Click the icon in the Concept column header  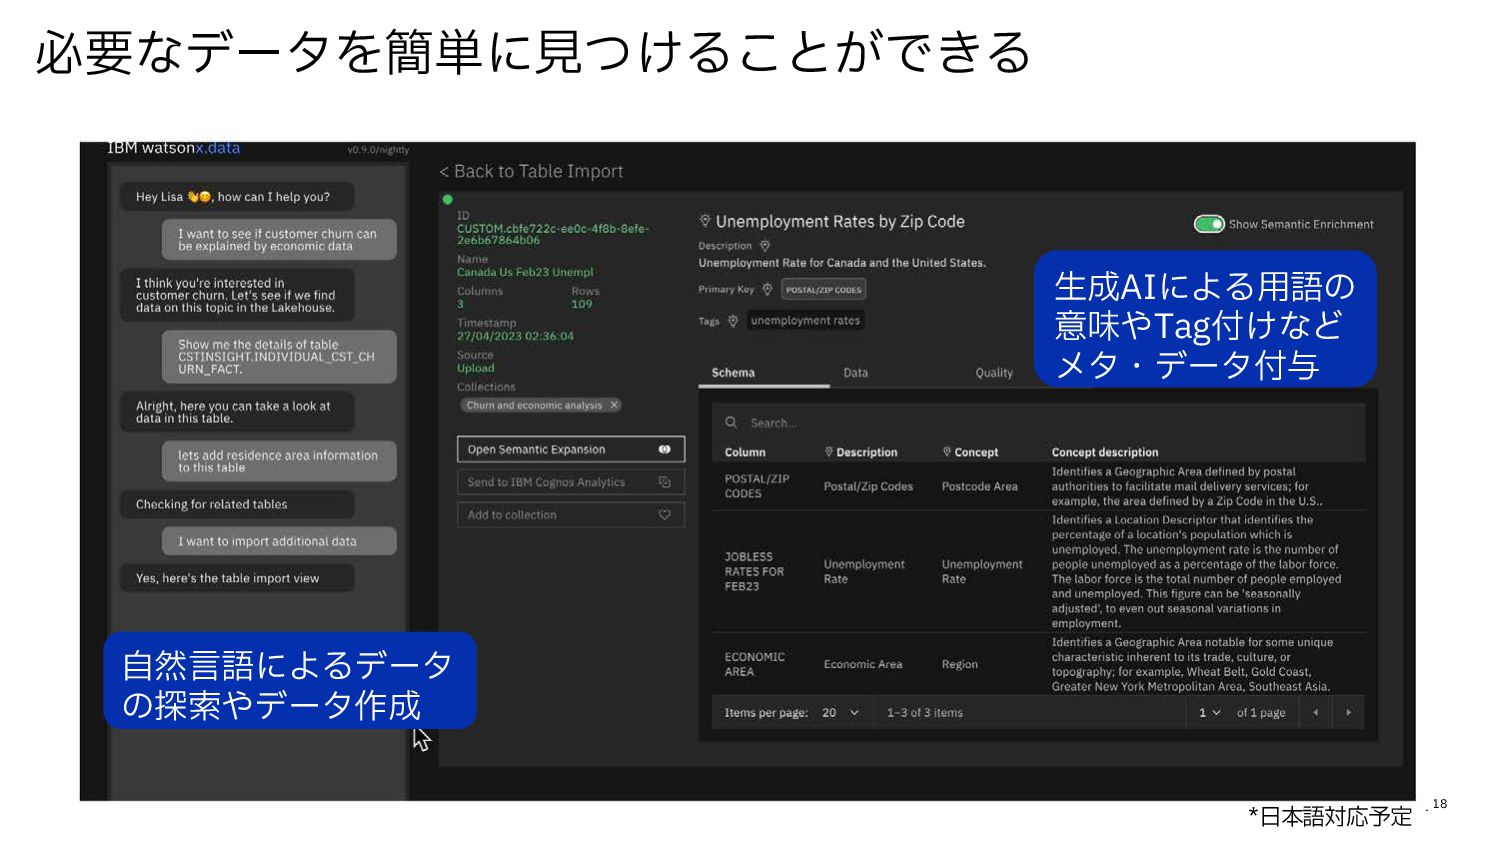tap(947, 452)
